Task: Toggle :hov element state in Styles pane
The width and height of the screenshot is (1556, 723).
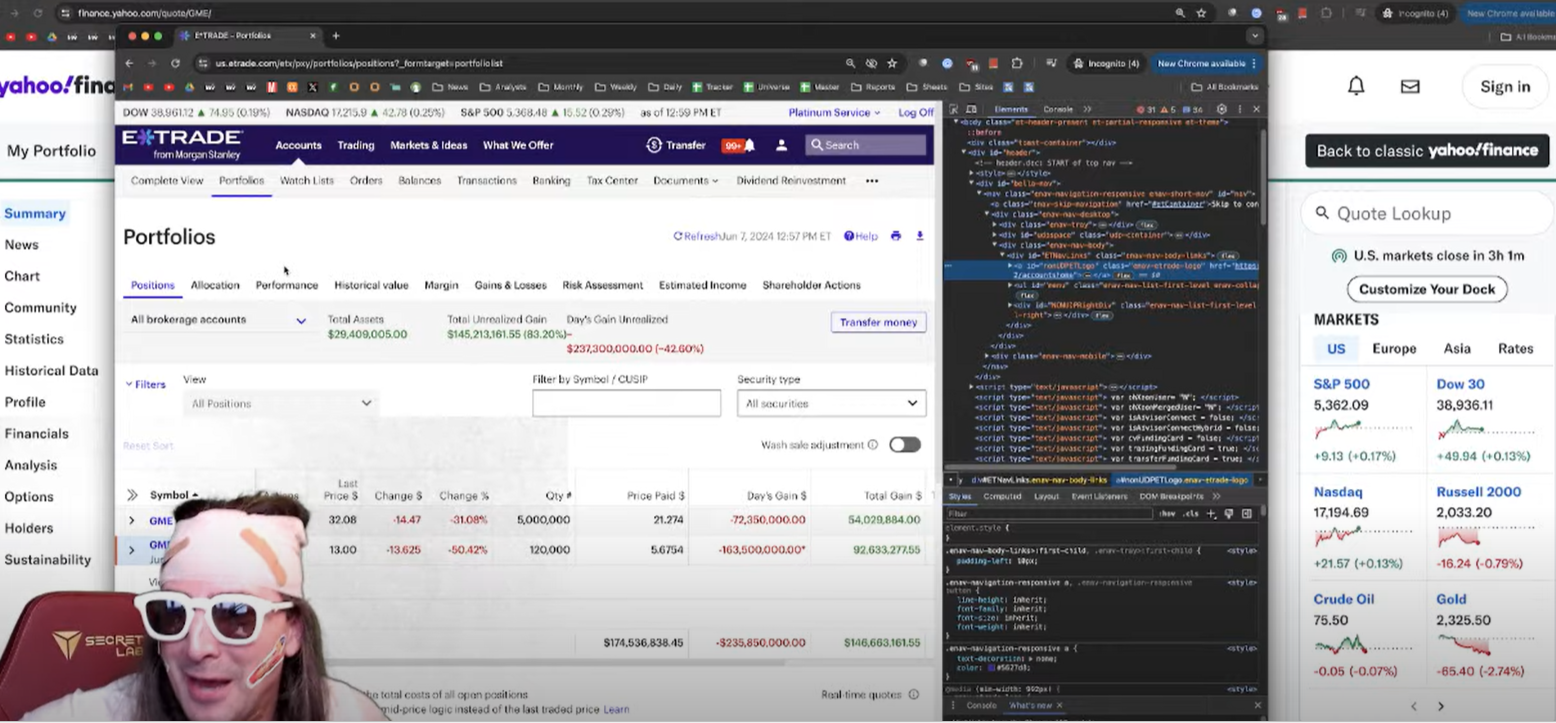Action: point(1166,514)
